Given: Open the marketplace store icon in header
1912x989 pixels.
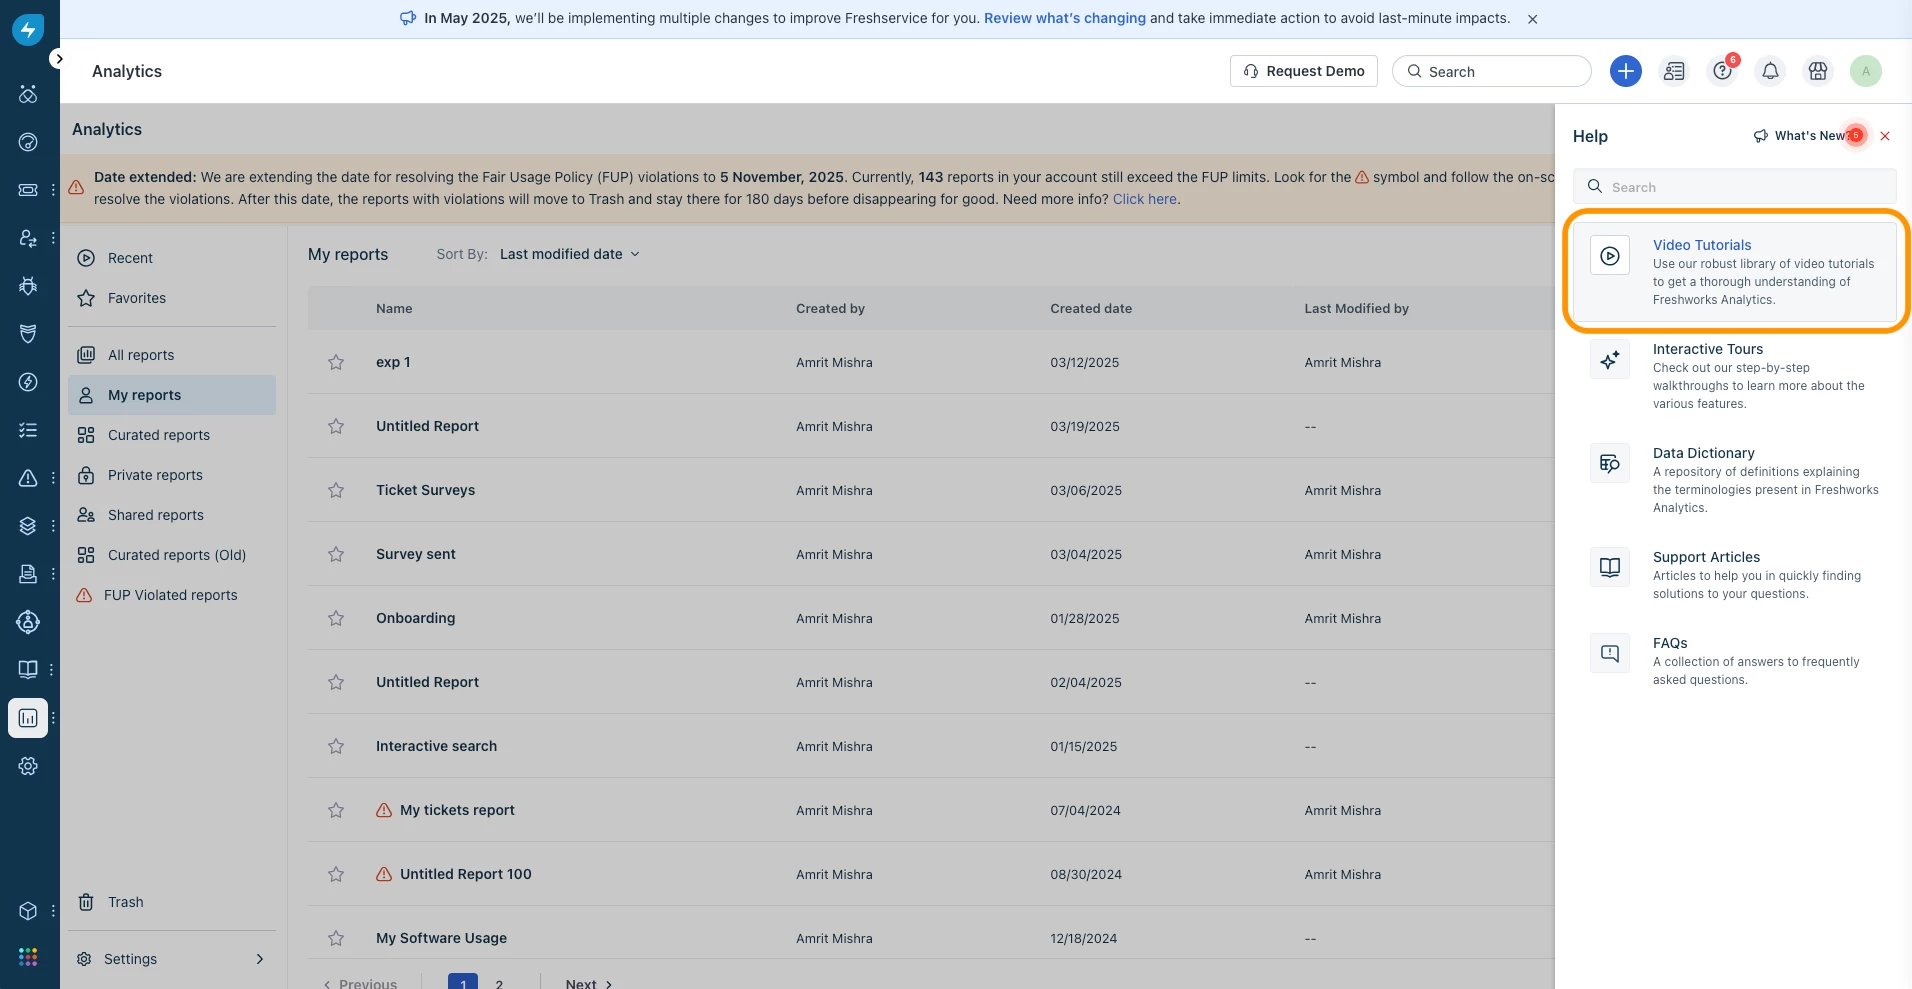Looking at the screenshot, I should (x=1818, y=71).
